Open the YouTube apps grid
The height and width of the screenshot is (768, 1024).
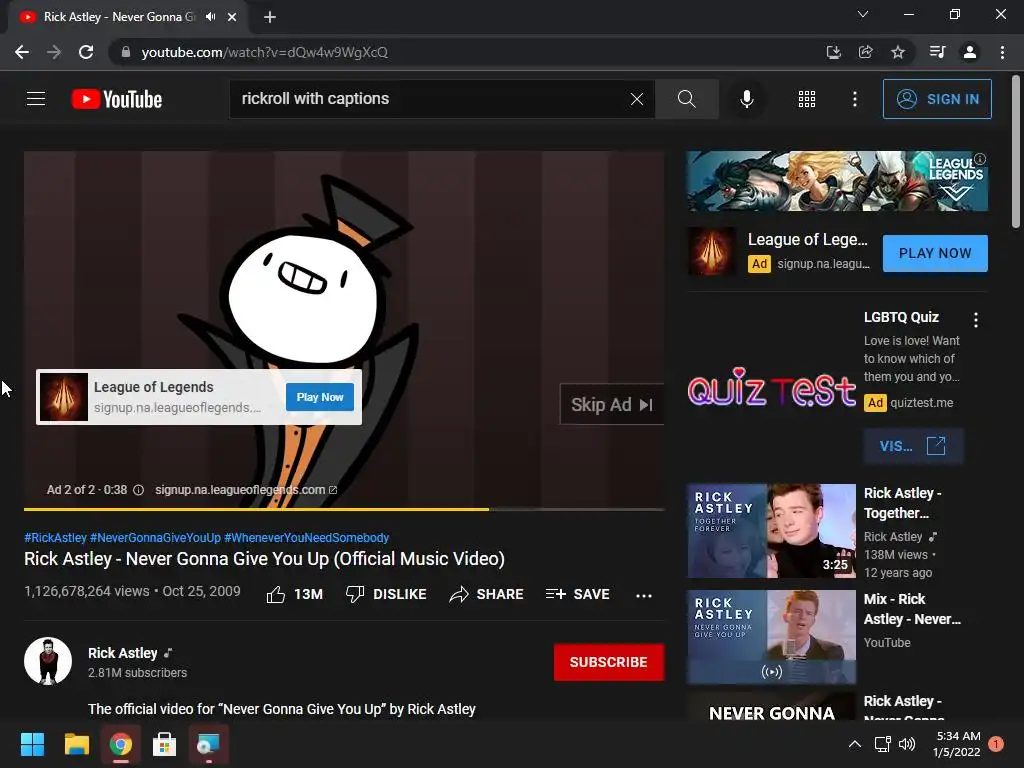click(807, 99)
